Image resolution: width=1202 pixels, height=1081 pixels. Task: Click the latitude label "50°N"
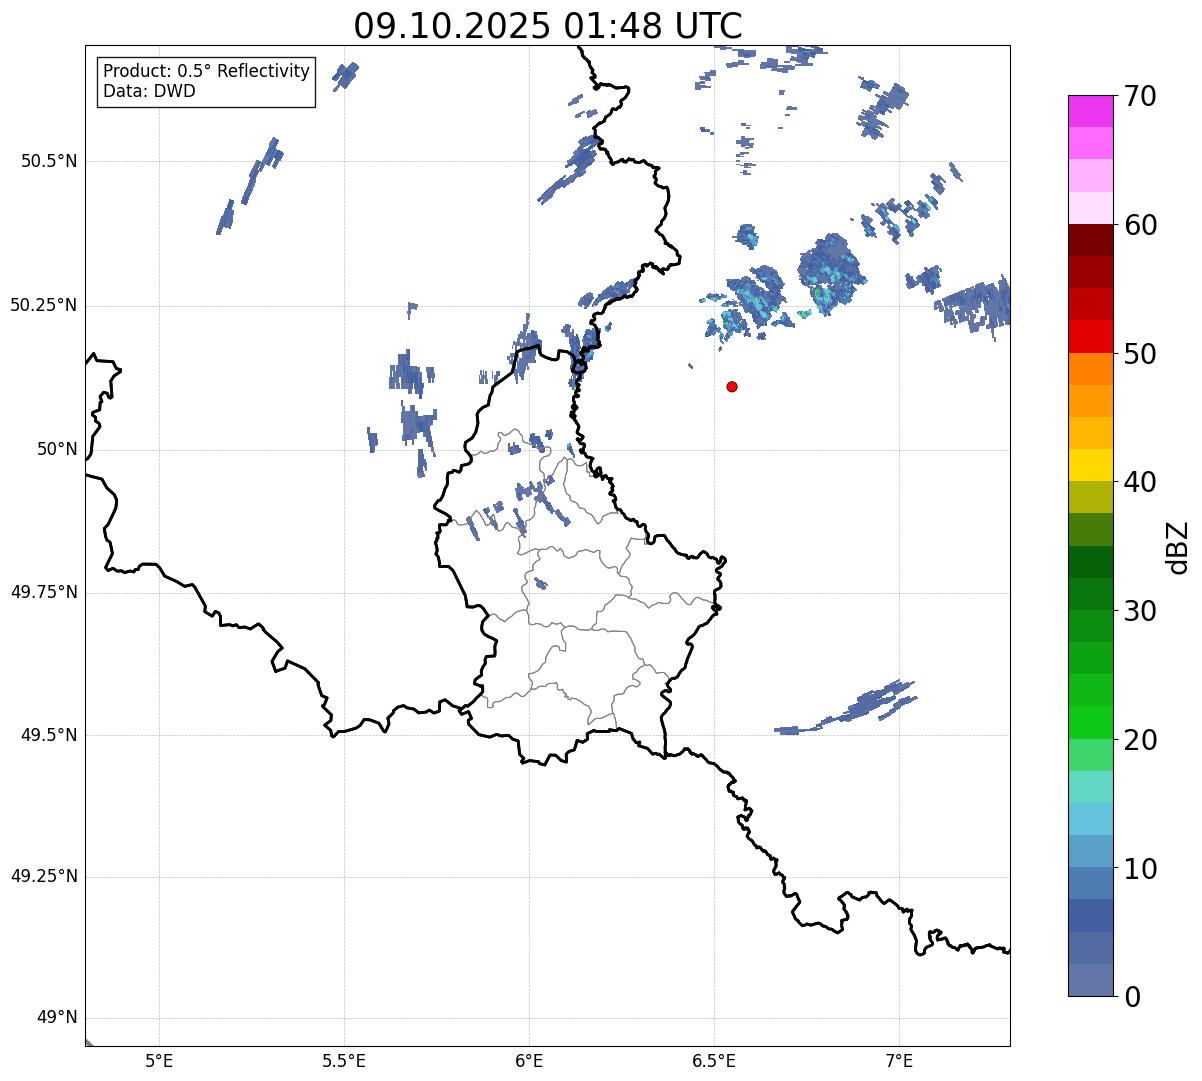coord(57,449)
